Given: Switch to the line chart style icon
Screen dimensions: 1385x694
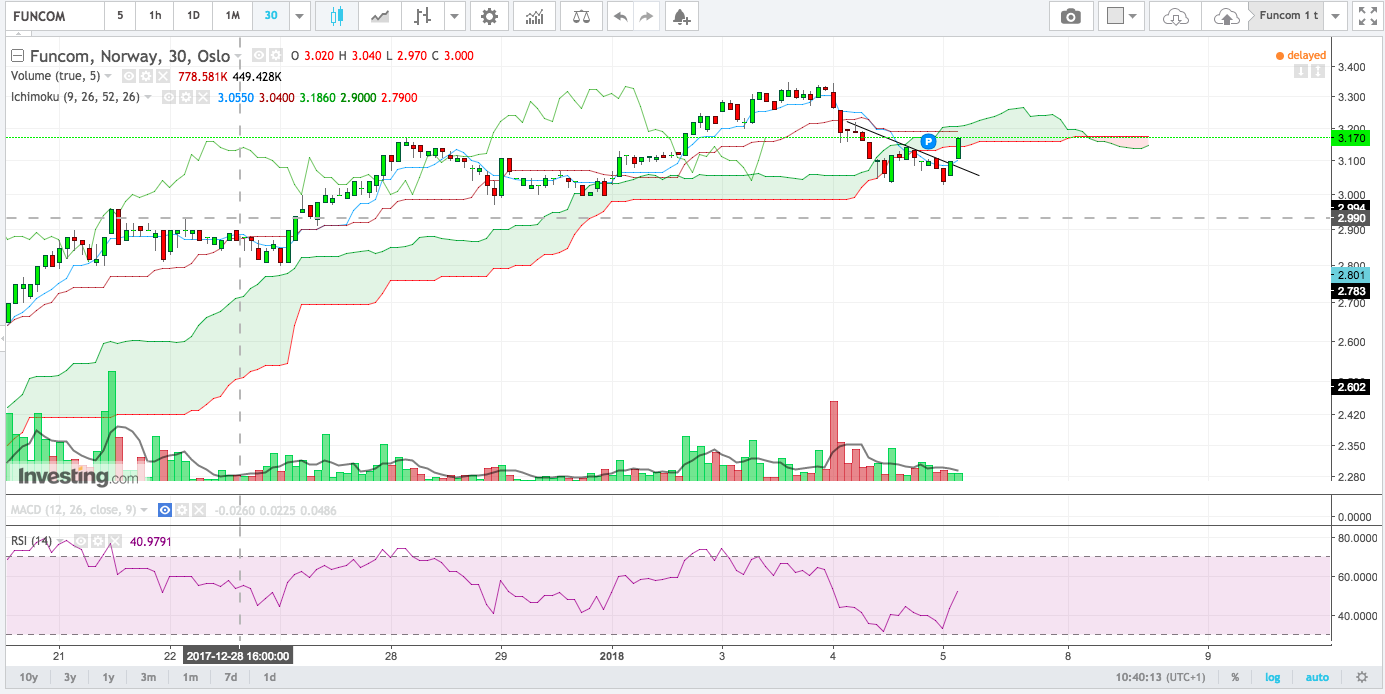Looking at the screenshot, I should pos(380,16).
